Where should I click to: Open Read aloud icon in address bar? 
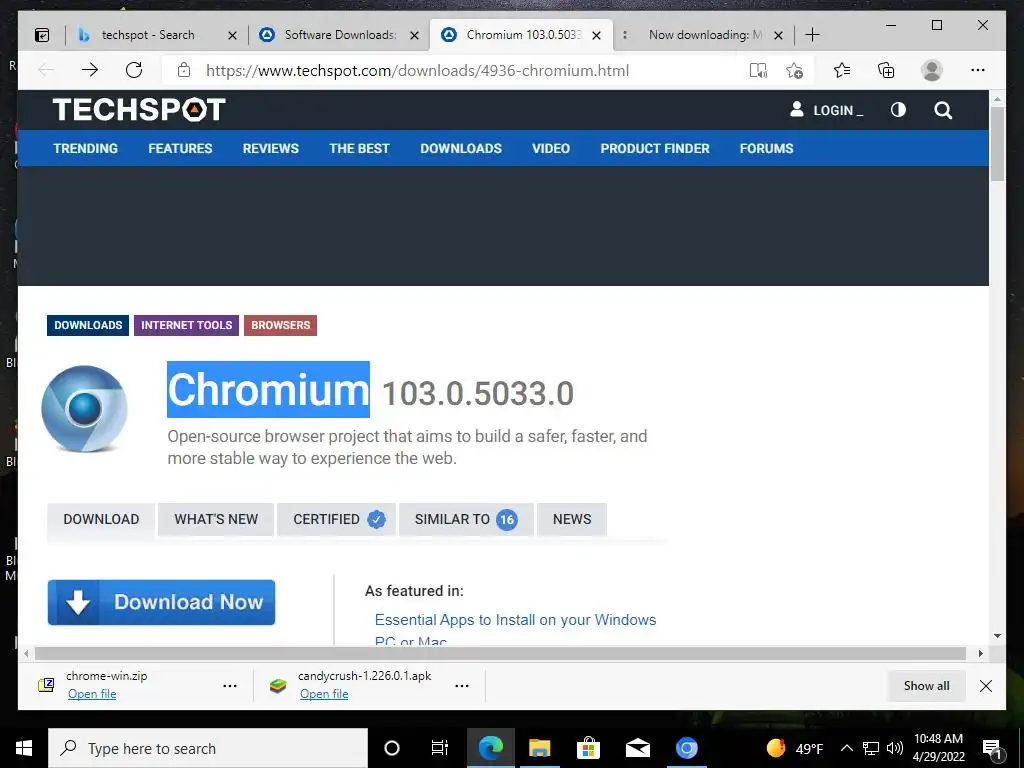point(758,70)
